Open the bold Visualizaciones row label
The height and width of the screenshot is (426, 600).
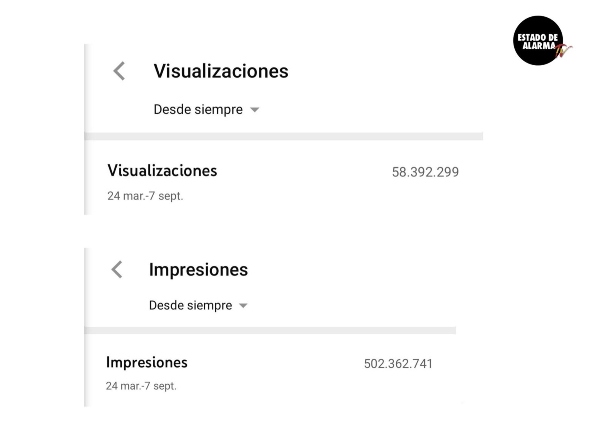(162, 171)
